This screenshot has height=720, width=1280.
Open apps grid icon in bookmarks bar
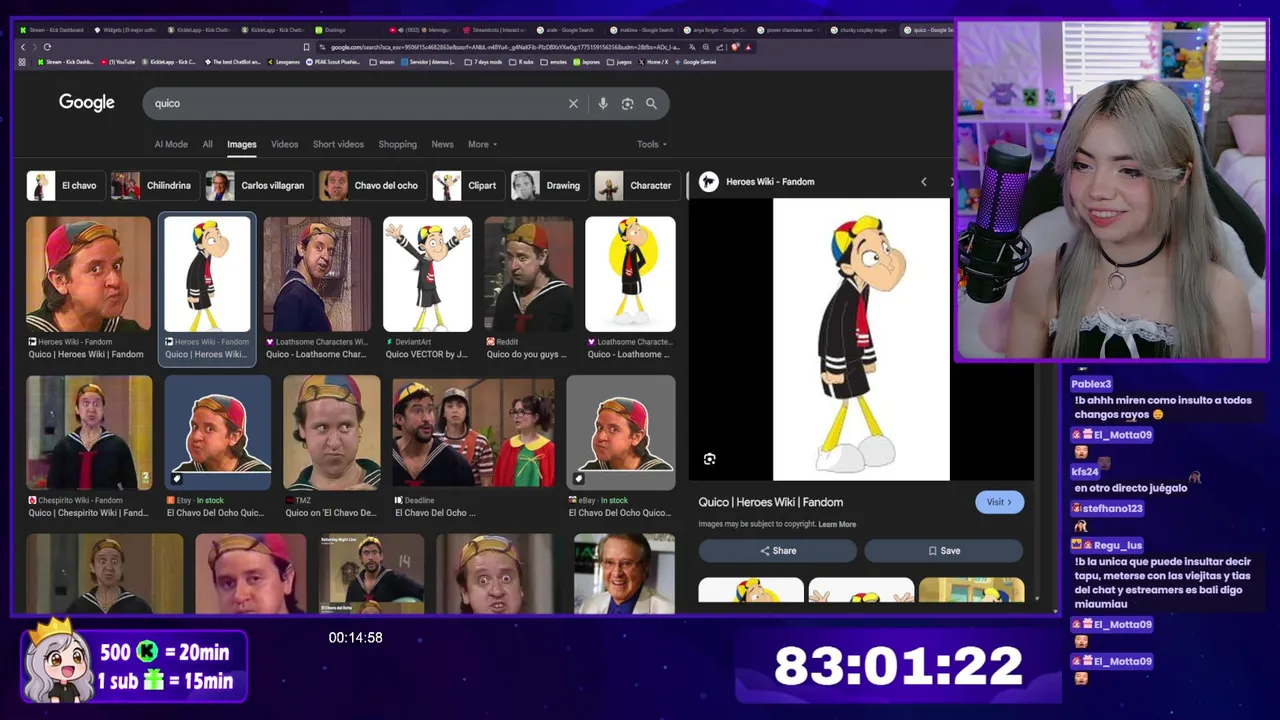22,62
